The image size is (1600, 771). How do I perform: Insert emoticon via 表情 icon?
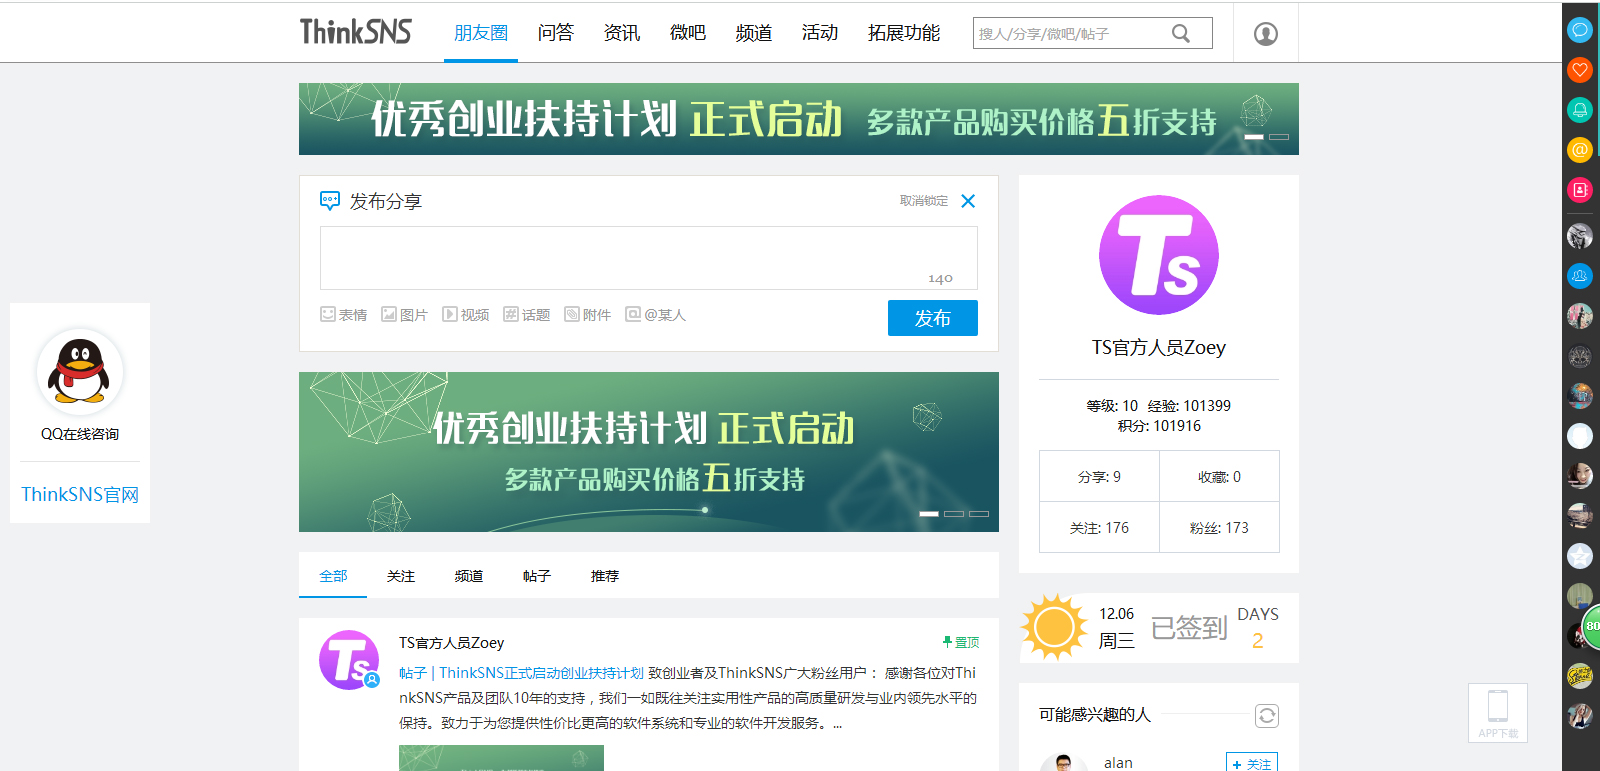[343, 315]
